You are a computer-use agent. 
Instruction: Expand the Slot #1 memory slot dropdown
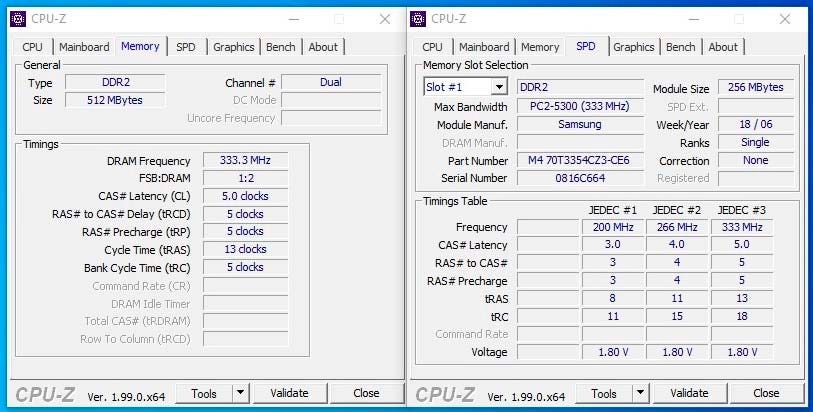[499, 87]
